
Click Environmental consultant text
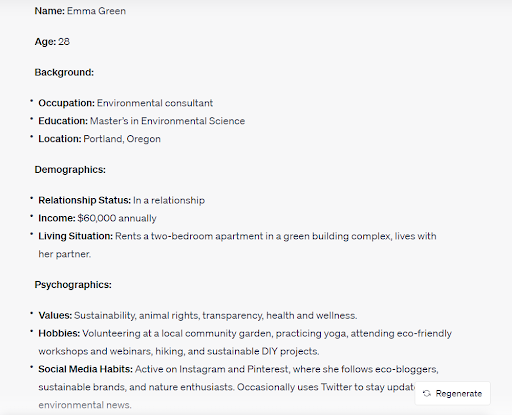click(155, 103)
